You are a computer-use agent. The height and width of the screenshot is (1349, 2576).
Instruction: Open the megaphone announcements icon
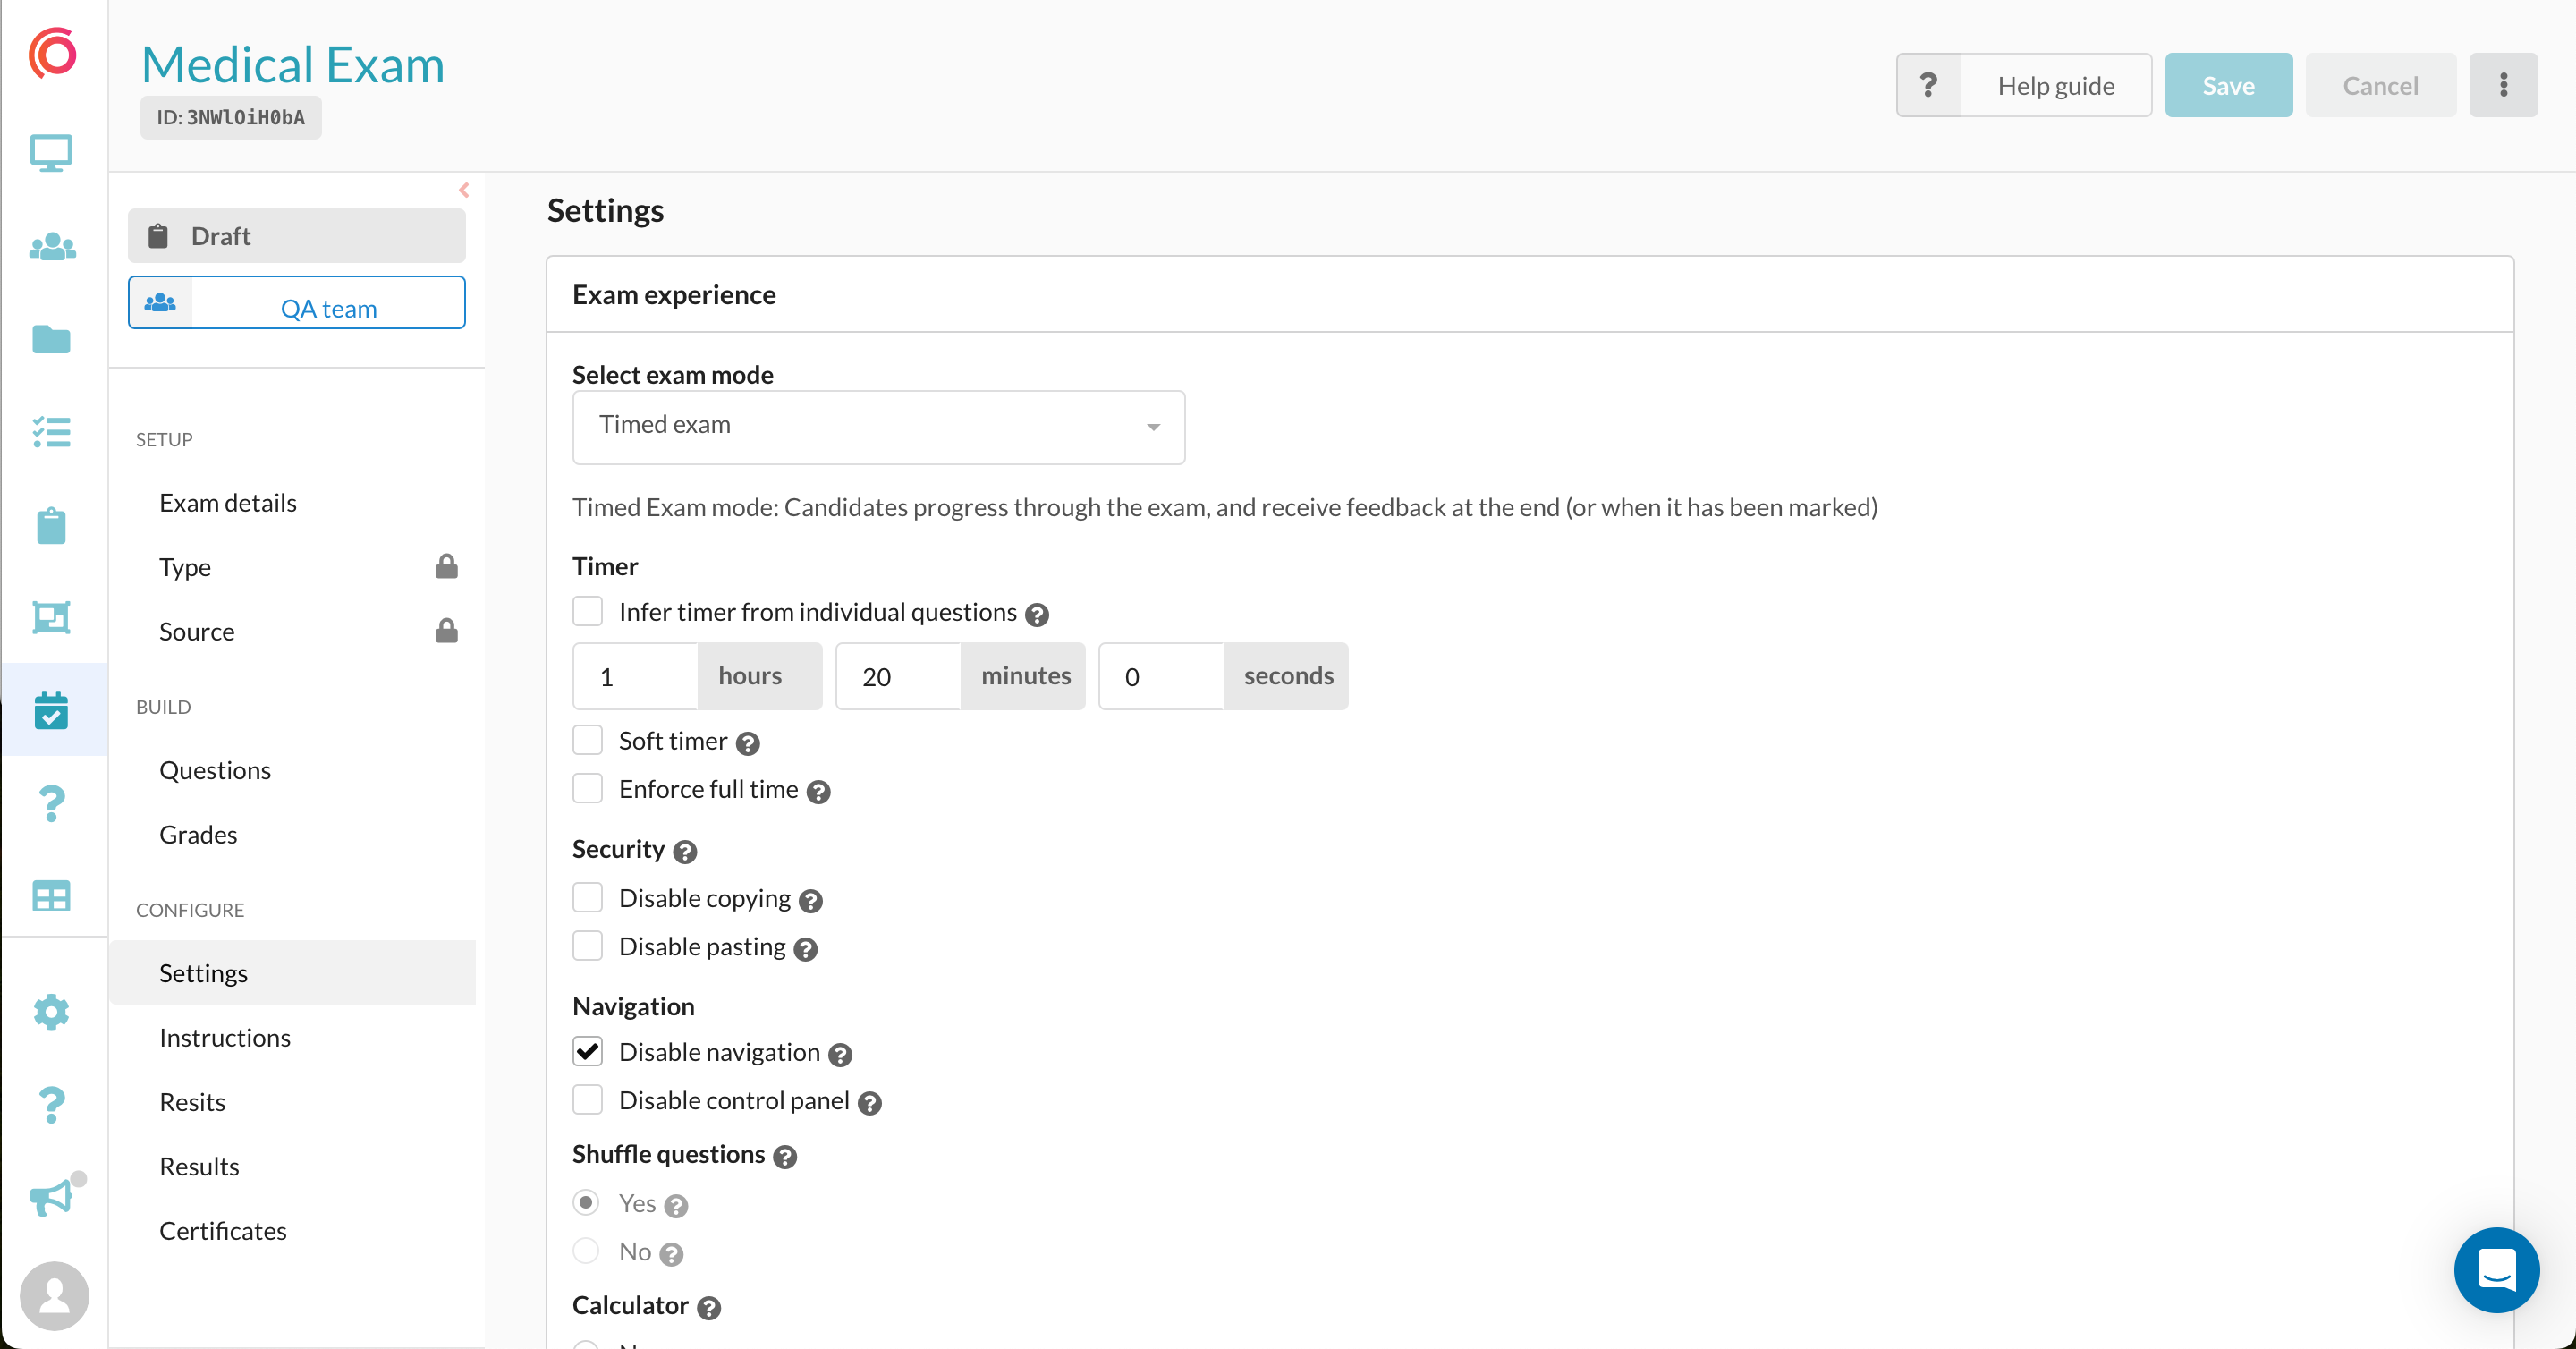point(51,1196)
